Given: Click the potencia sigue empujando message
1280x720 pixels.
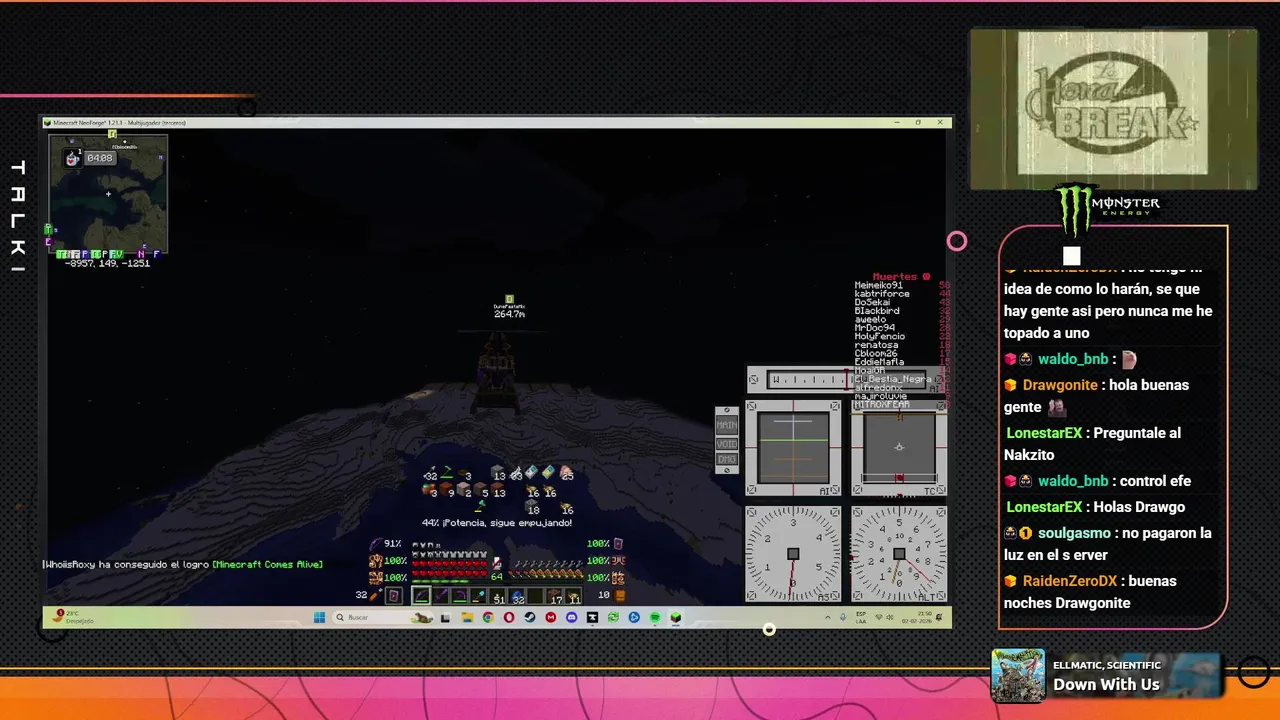Looking at the screenshot, I should (497, 523).
